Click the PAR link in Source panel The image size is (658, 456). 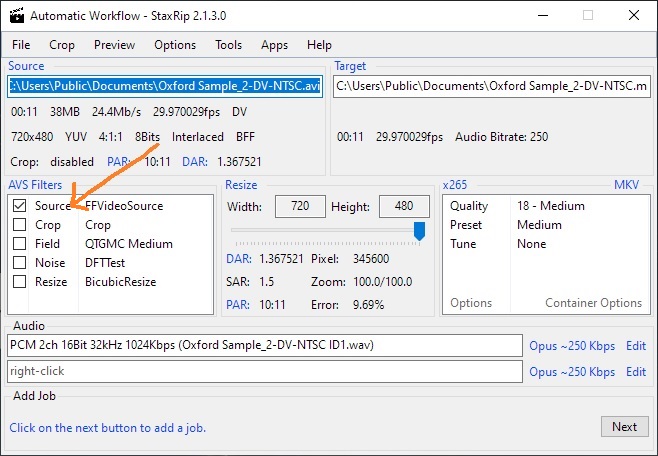pyautogui.click(x=119, y=162)
